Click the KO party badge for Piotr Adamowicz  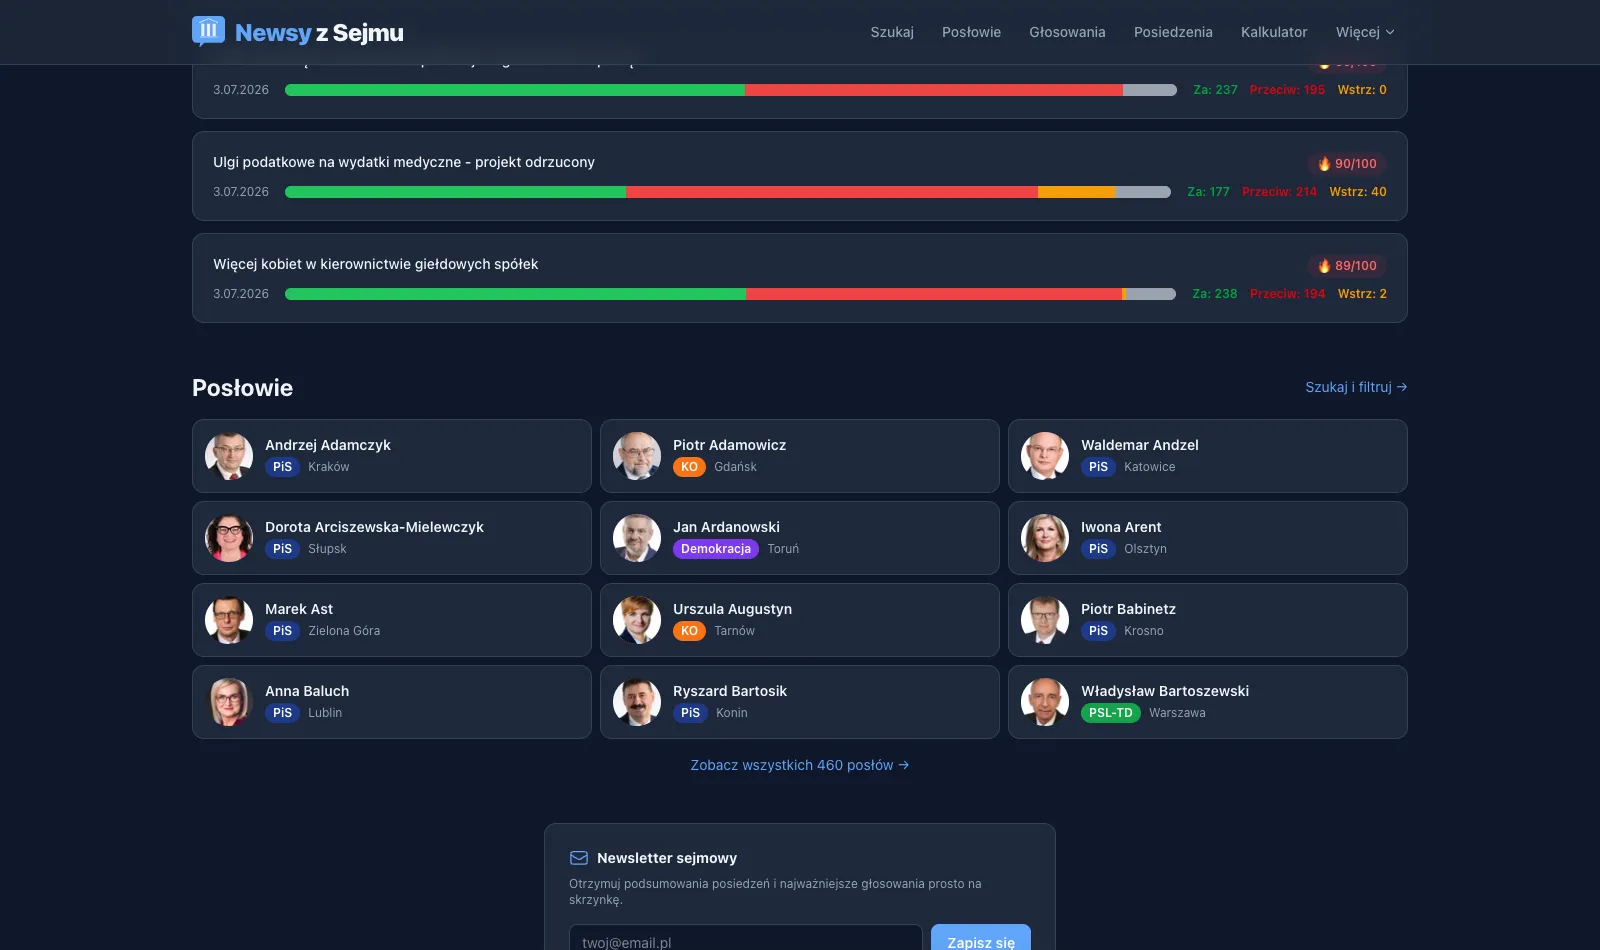point(689,467)
